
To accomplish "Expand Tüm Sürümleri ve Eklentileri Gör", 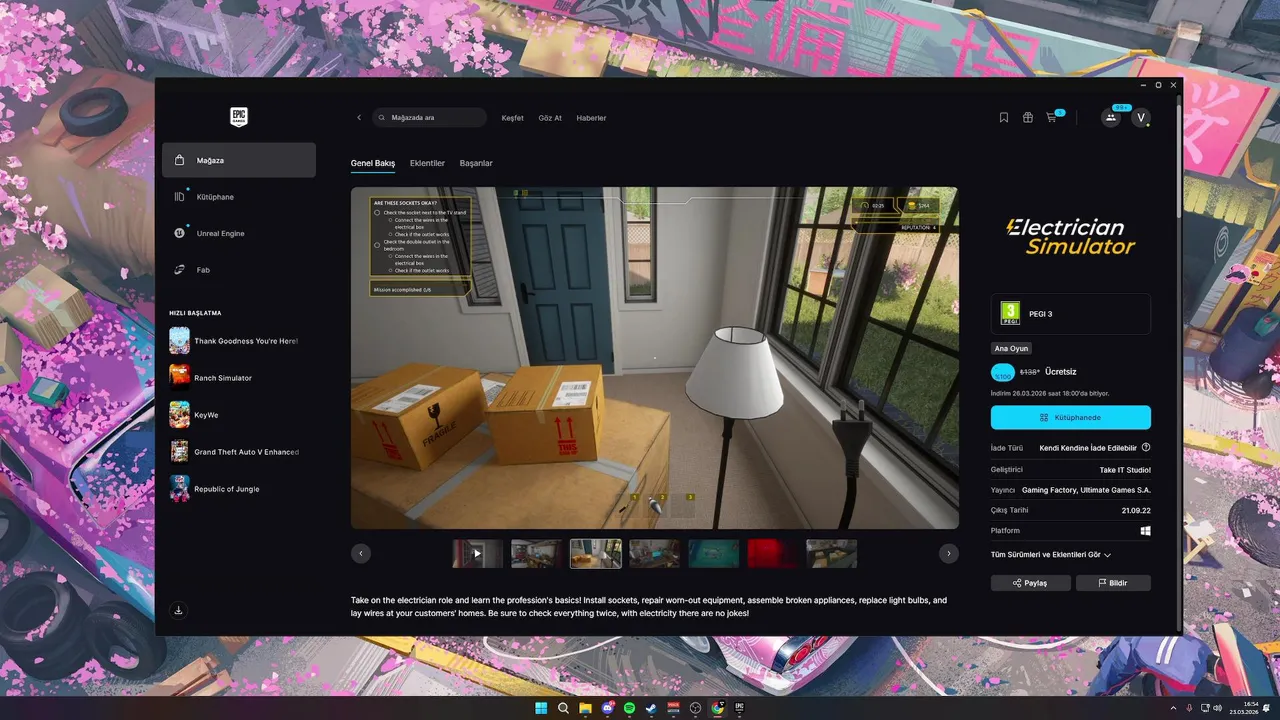I will (1051, 554).
